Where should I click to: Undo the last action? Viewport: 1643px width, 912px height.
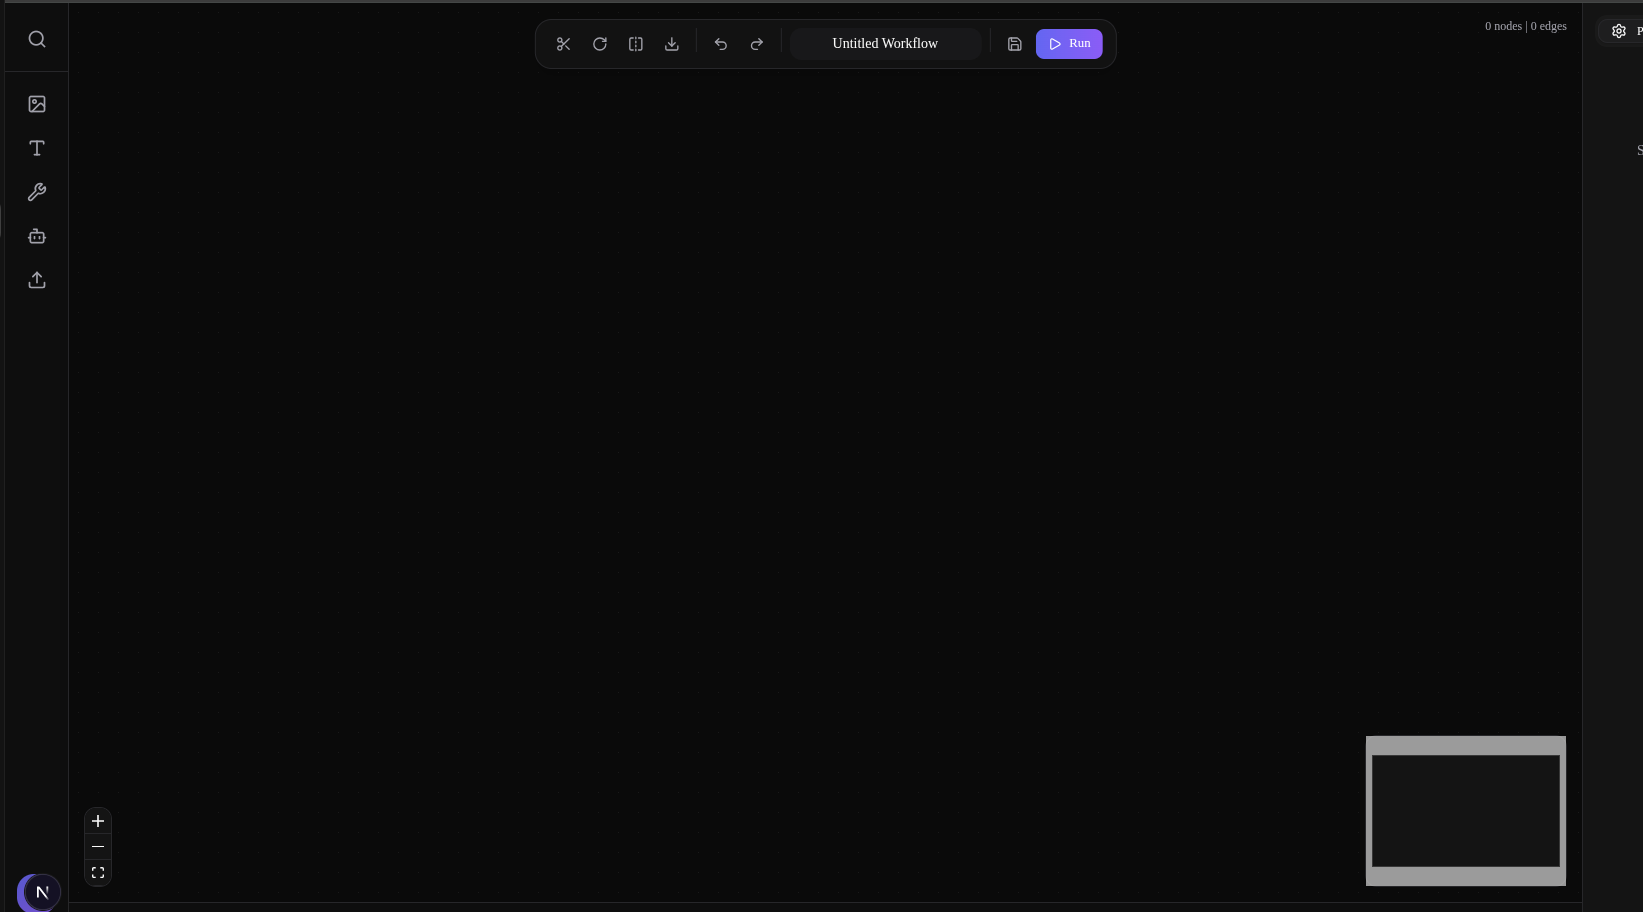pyautogui.click(x=721, y=44)
